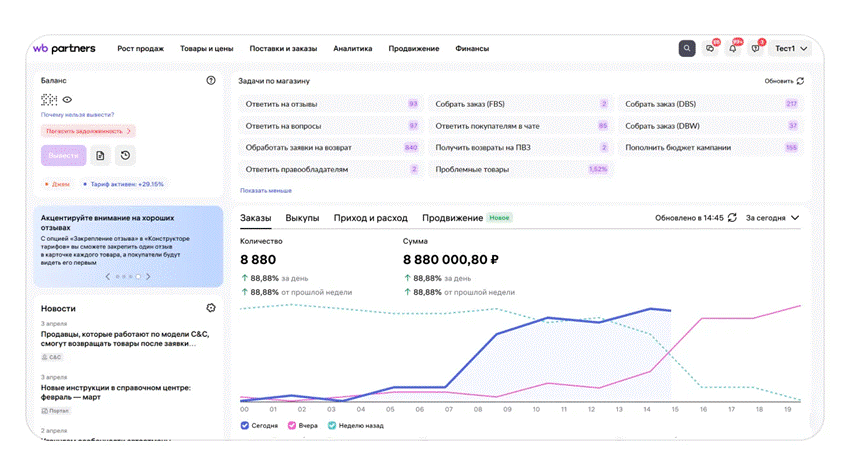Open the Почему нельзя вывести link
The height and width of the screenshot is (475, 850).
(x=78, y=115)
